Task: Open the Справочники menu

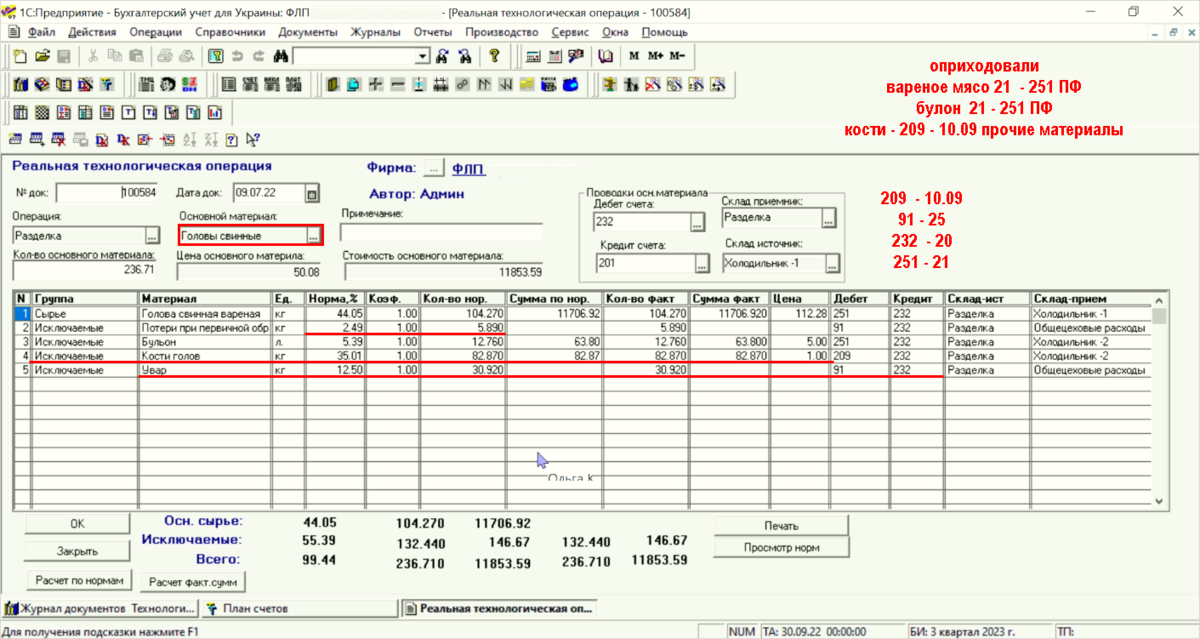Action: (x=230, y=32)
